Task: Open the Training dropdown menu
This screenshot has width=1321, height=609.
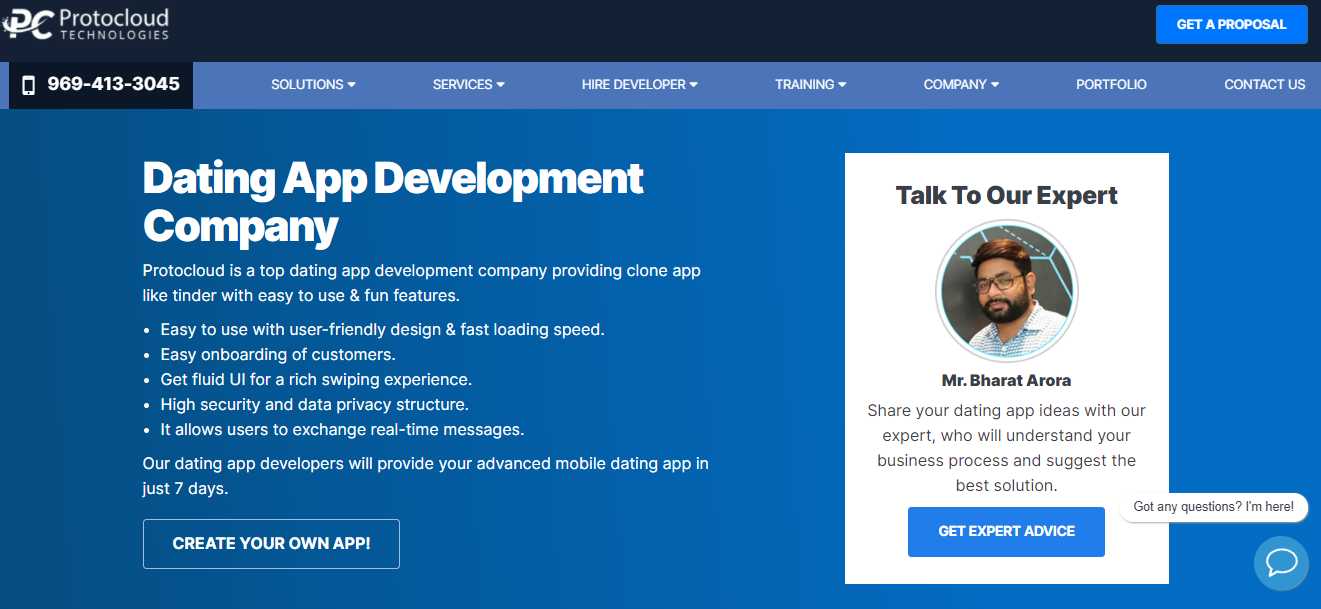Action: 810,85
